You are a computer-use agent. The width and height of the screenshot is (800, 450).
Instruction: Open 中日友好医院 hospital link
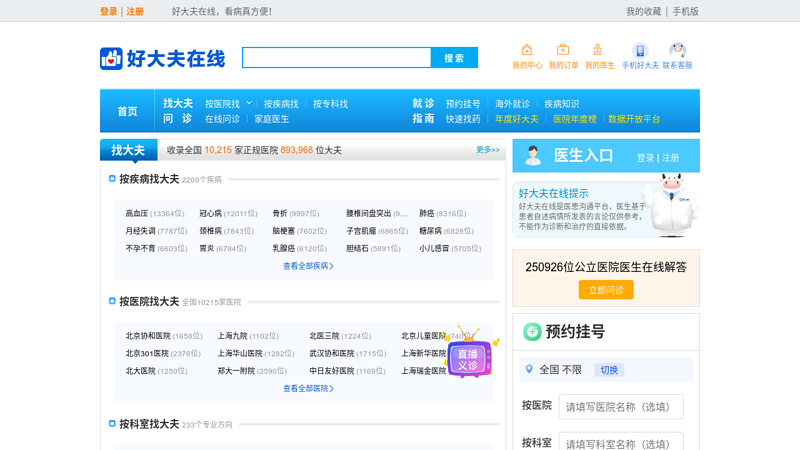(332, 371)
